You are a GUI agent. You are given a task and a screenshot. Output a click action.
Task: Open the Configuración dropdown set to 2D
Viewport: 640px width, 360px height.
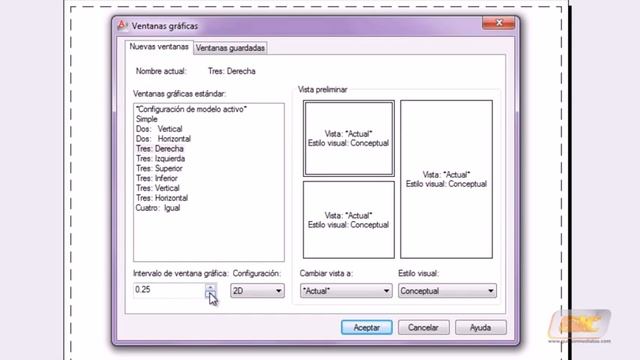click(x=257, y=291)
